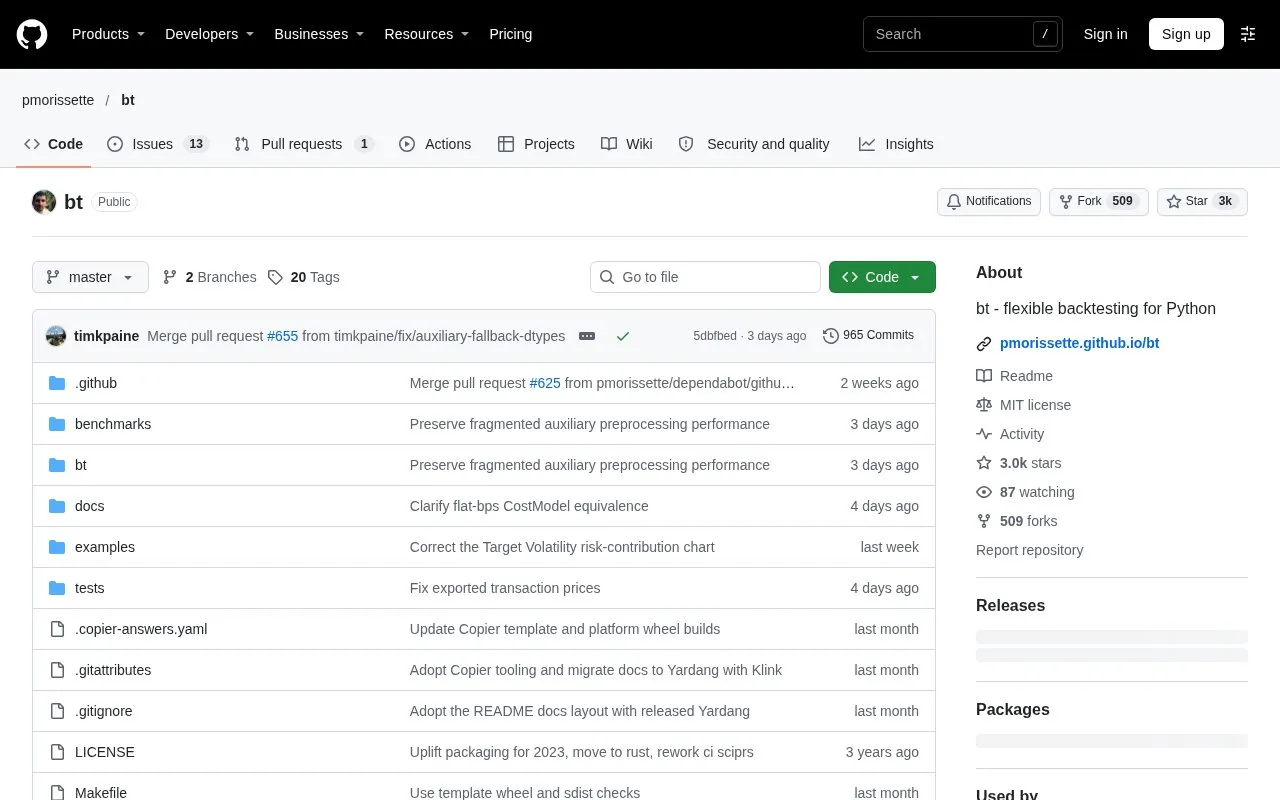This screenshot has width=1280, height=800.
Task: Click the GitHub logo icon
Action: (x=32, y=34)
